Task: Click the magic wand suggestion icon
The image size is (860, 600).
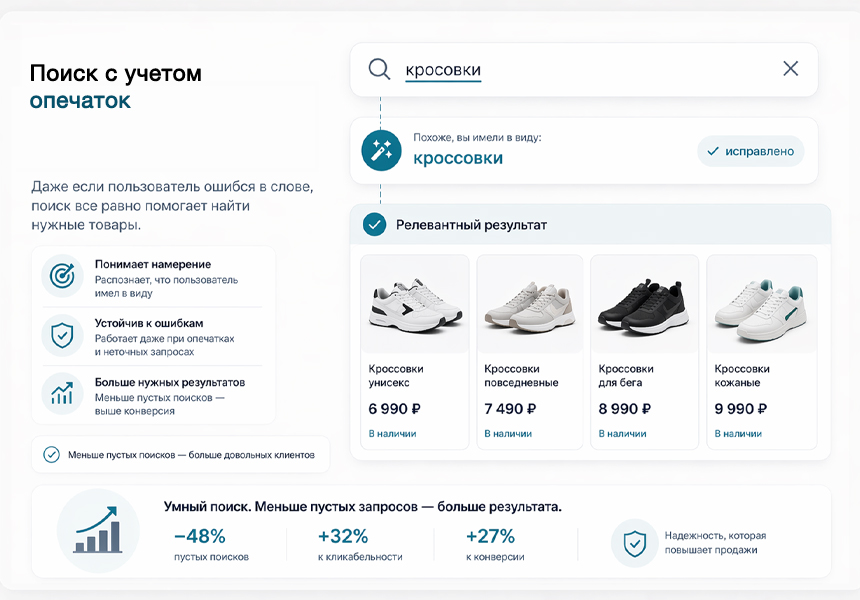Action: click(381, 150)
